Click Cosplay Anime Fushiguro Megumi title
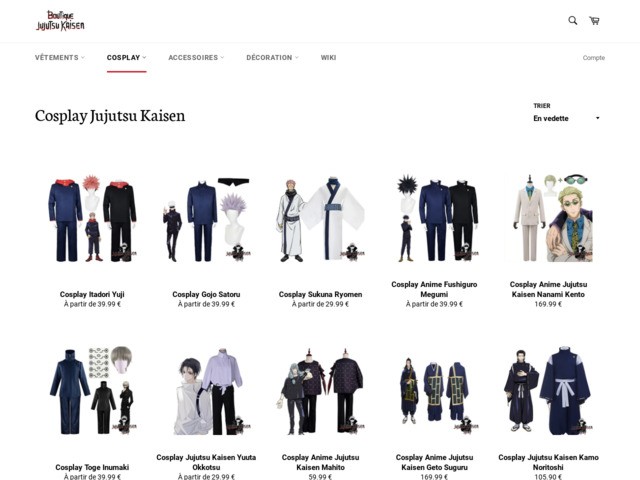 pos(434,289)
